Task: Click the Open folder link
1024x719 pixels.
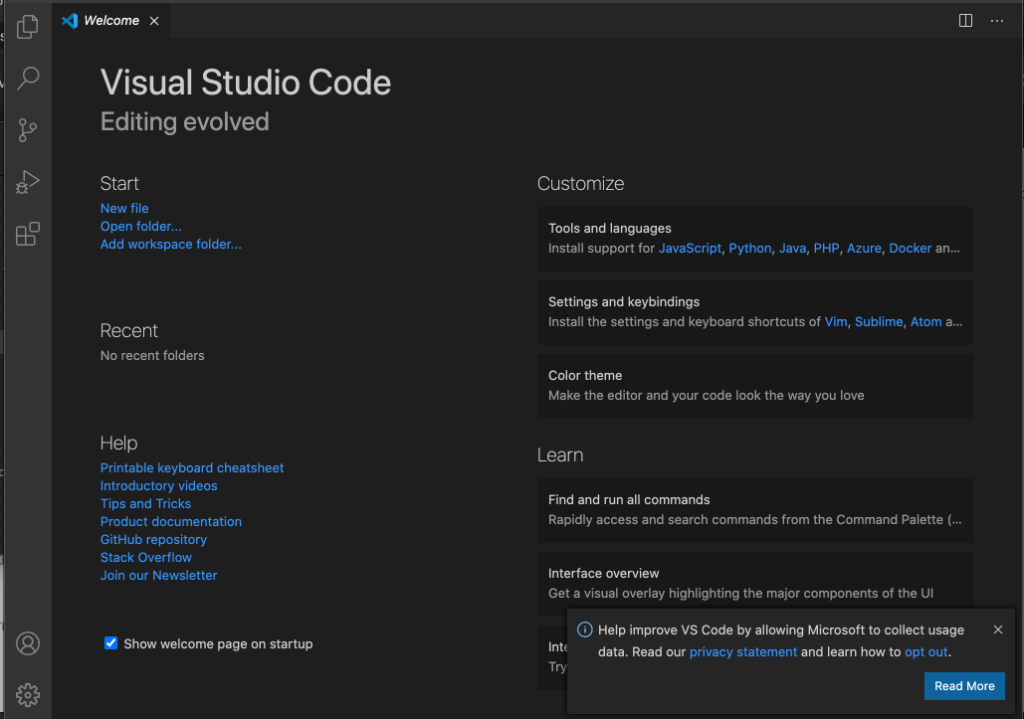Action: (141, 226)
